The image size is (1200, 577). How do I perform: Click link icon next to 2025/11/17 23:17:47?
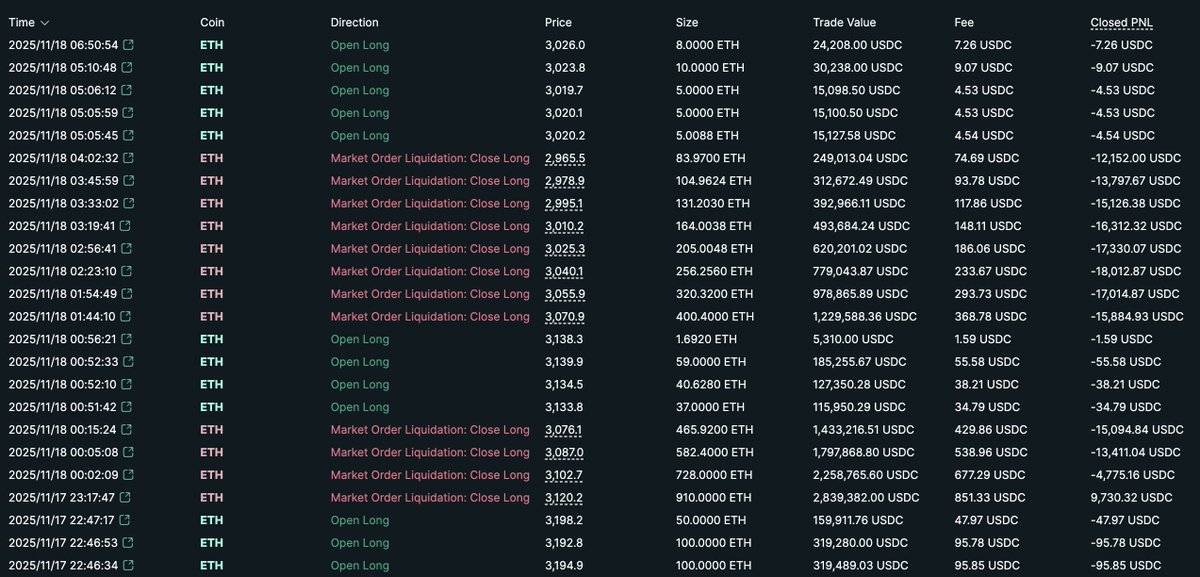125,498
